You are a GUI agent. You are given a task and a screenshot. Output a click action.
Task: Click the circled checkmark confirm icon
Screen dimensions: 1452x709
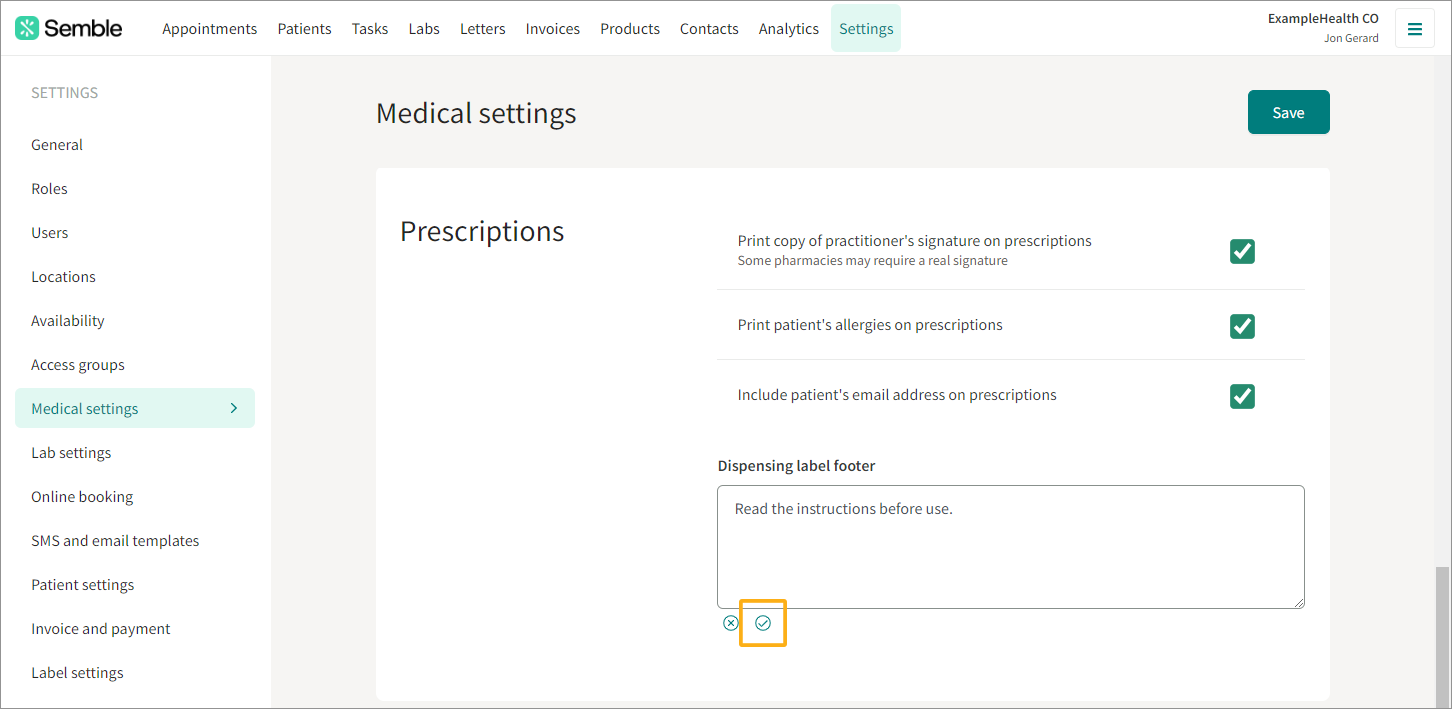click(763, 622)
